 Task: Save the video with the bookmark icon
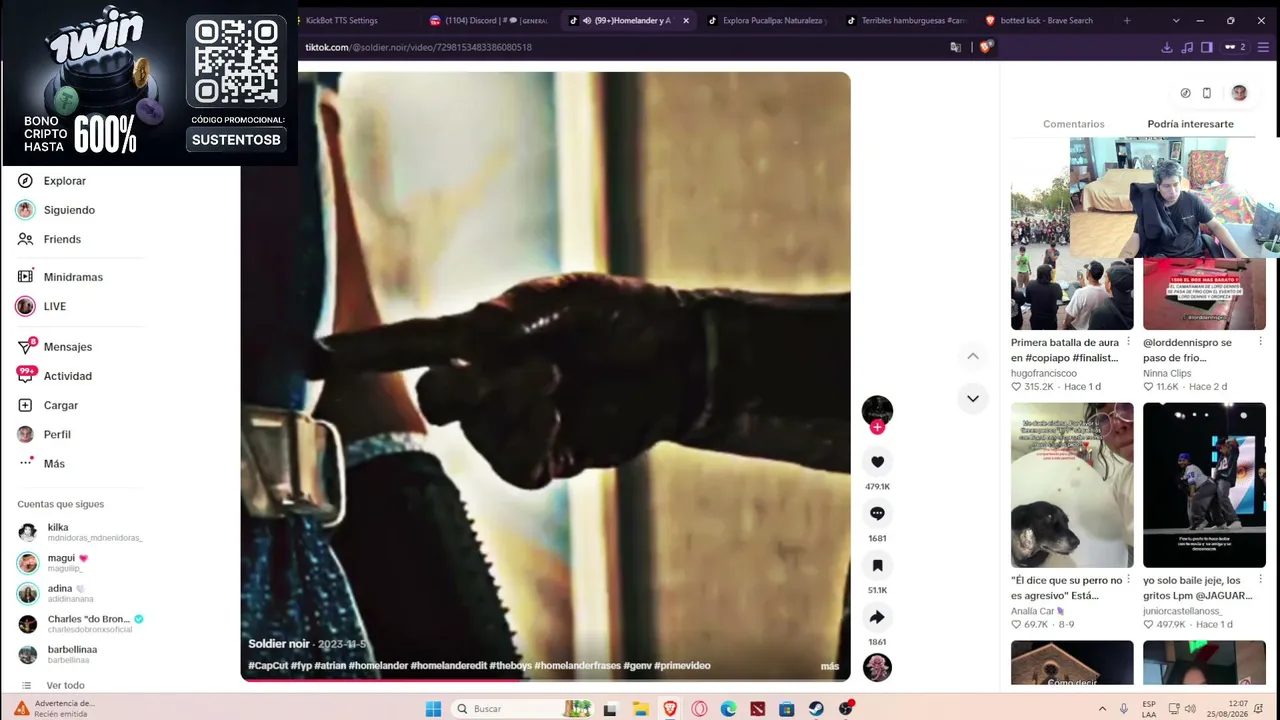(x=877, y=566)
